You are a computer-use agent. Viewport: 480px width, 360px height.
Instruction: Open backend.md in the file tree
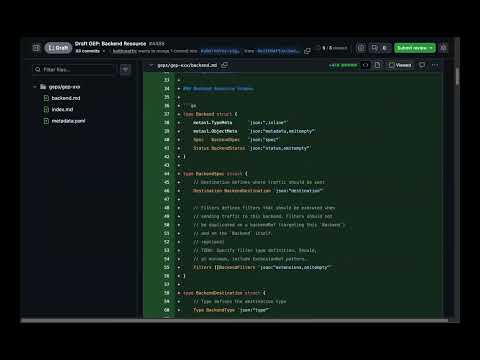click(x=66, y=98)
